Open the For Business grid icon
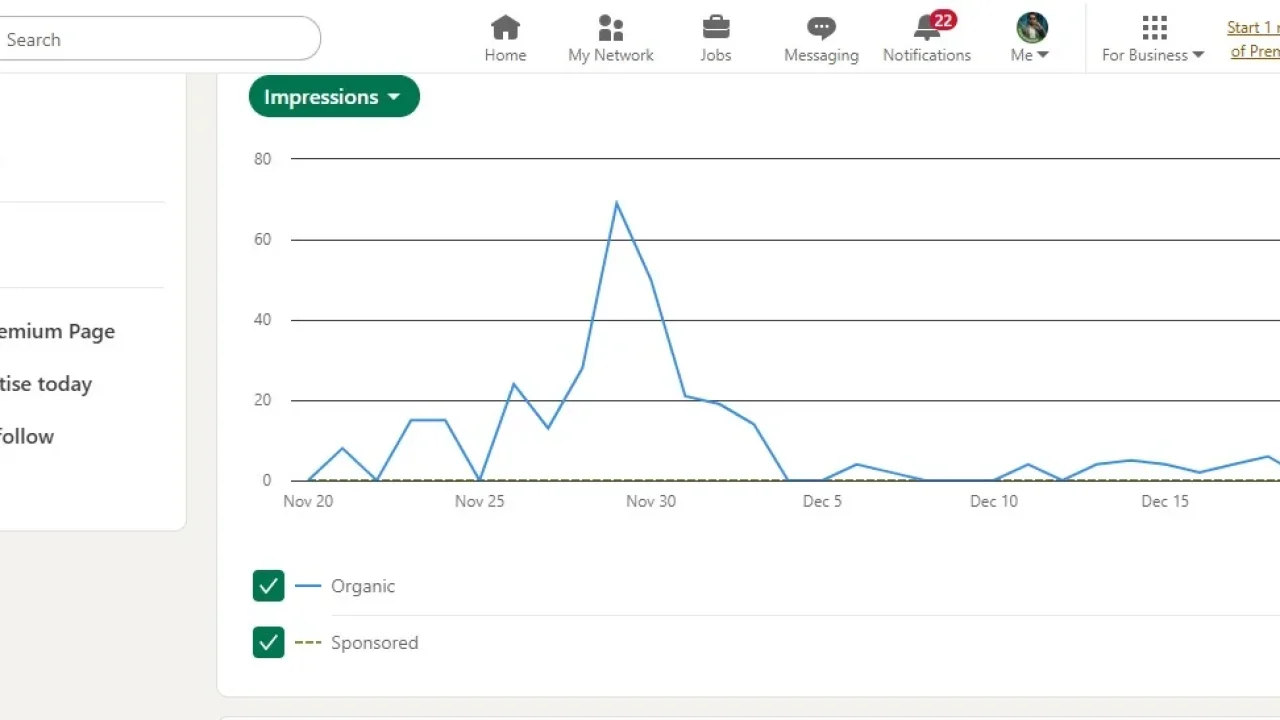1280x720 pixels. pyautogui.click(x=1153, y=27)
